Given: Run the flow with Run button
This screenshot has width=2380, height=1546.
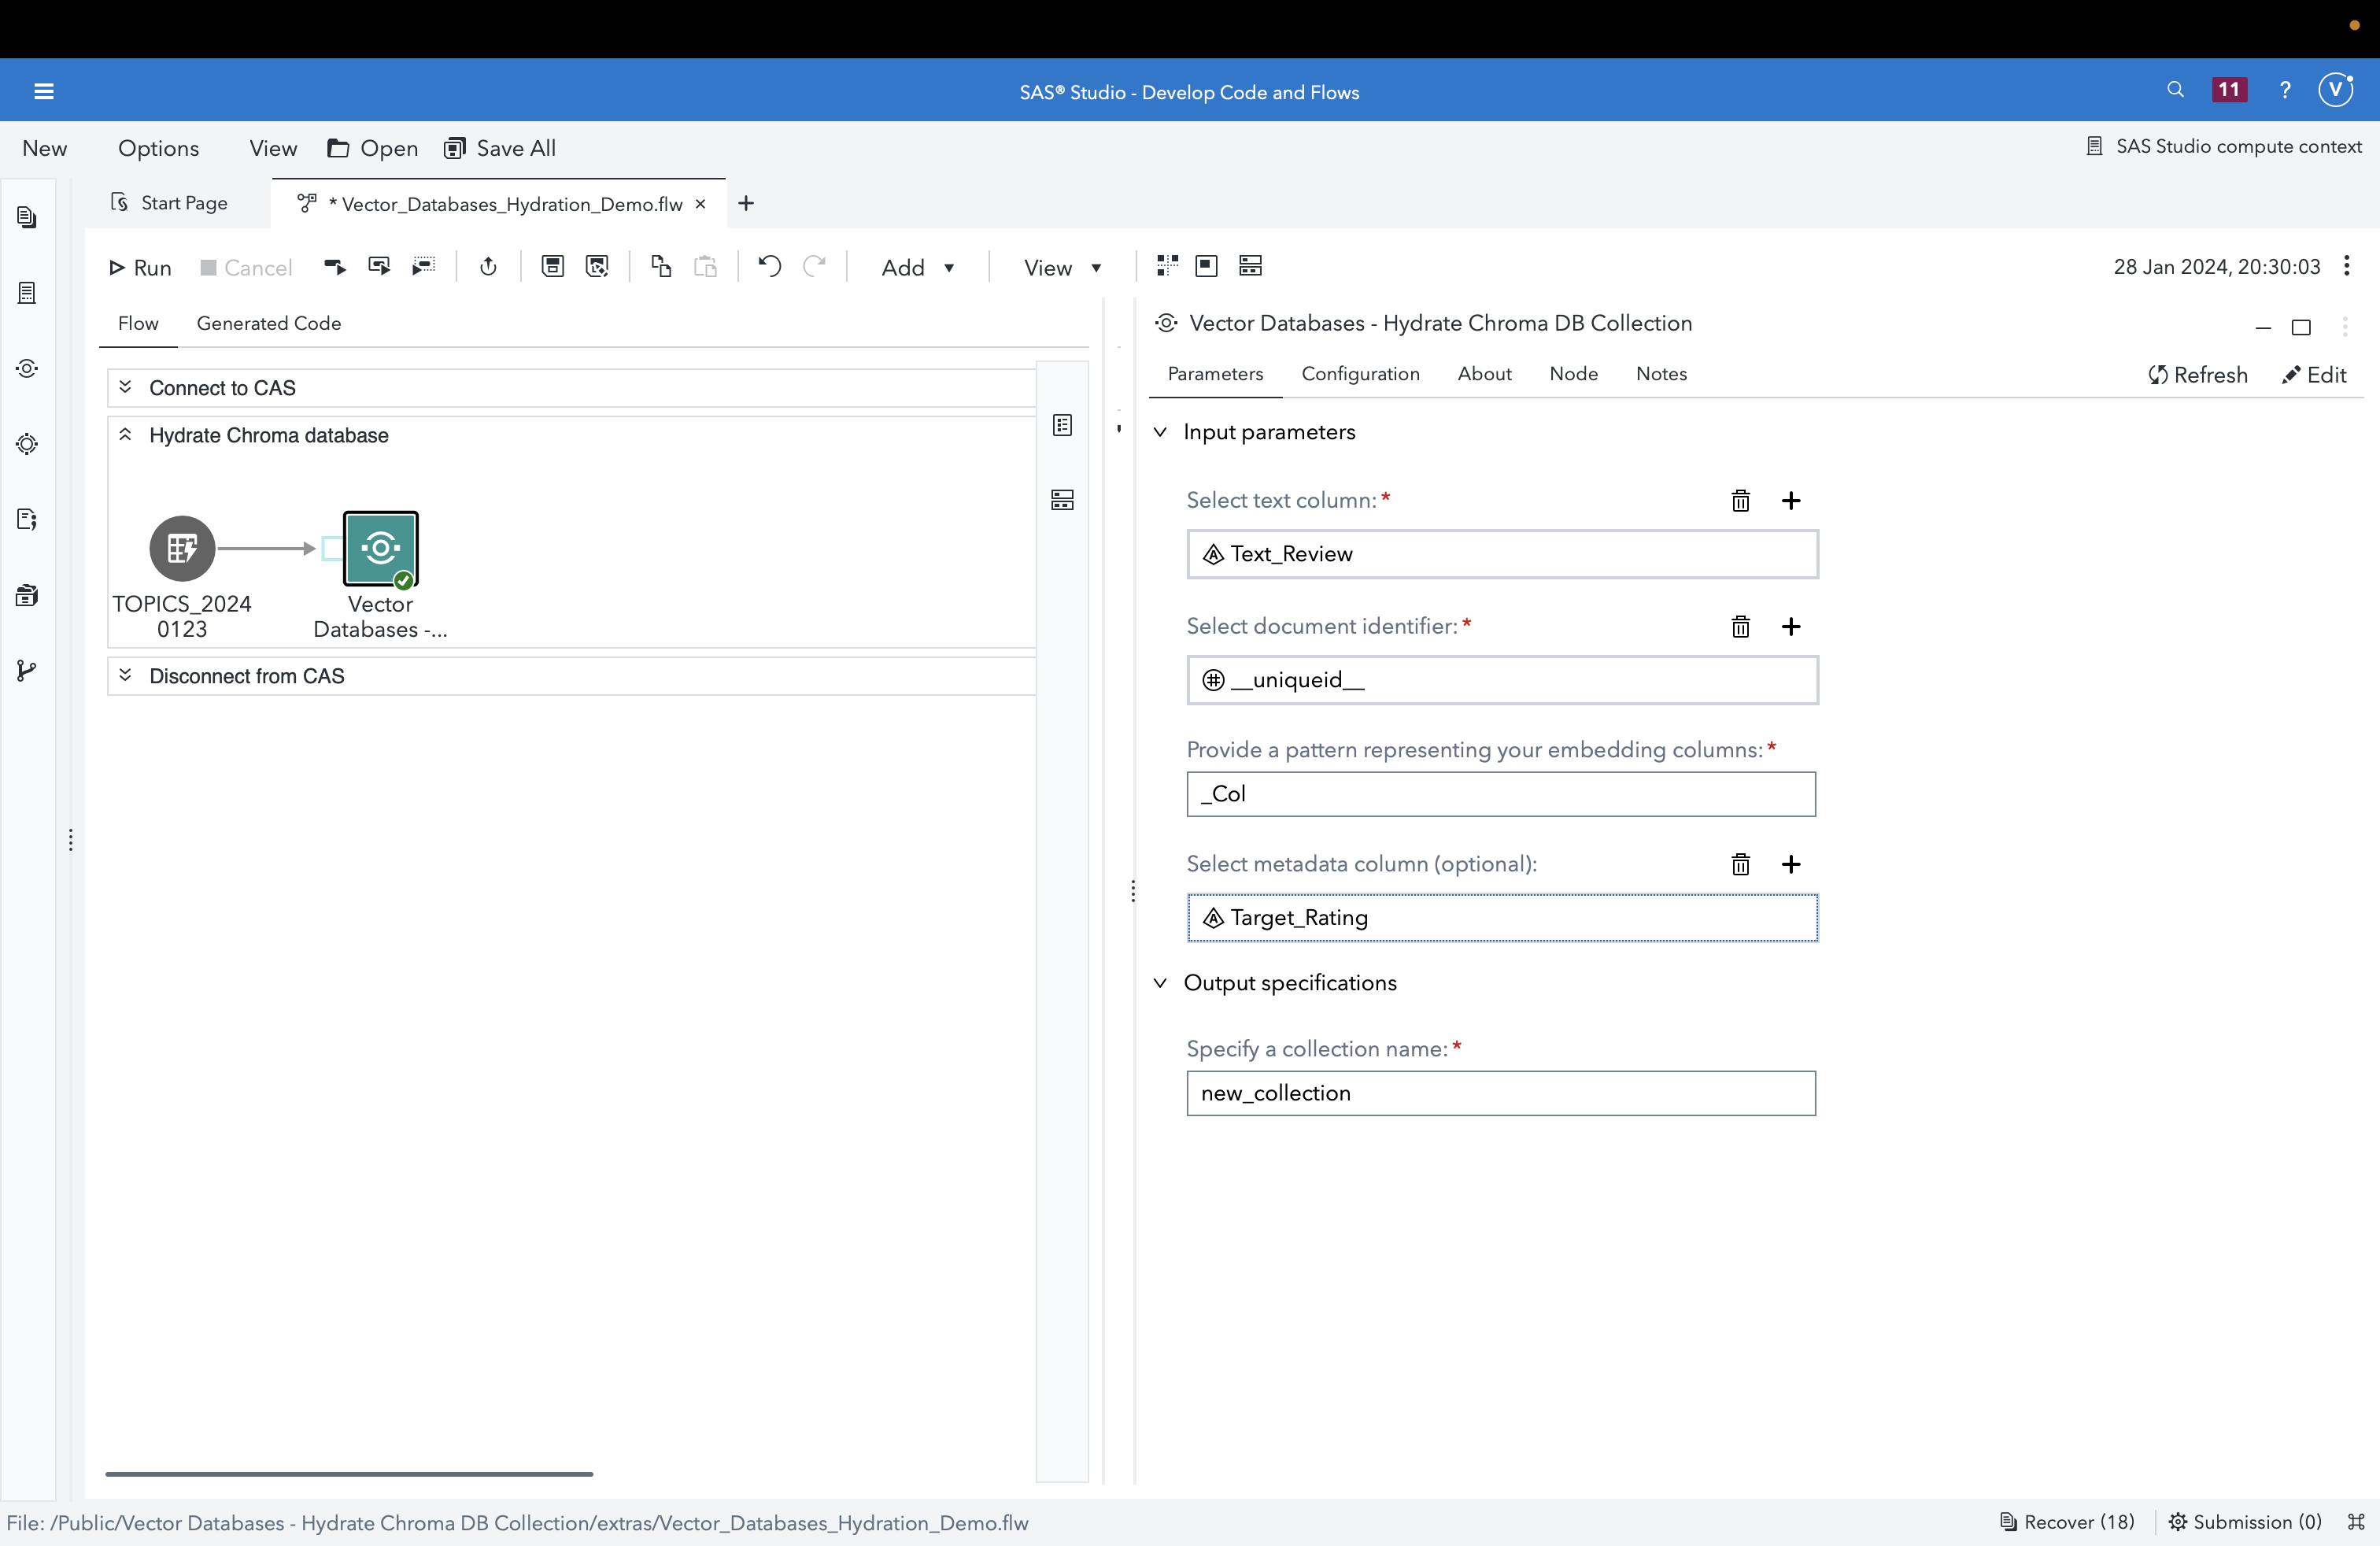Looking at the screenshot, I should pyautogui.click(x=140, y=267).
